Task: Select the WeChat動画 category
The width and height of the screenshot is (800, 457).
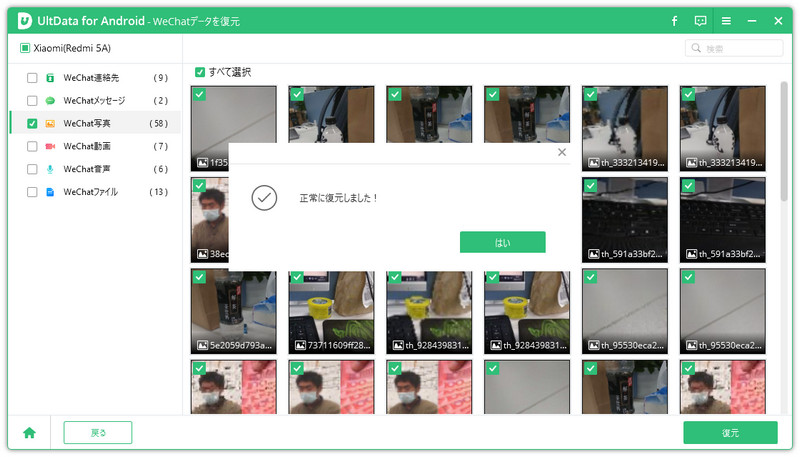Action: pos(96,146)
